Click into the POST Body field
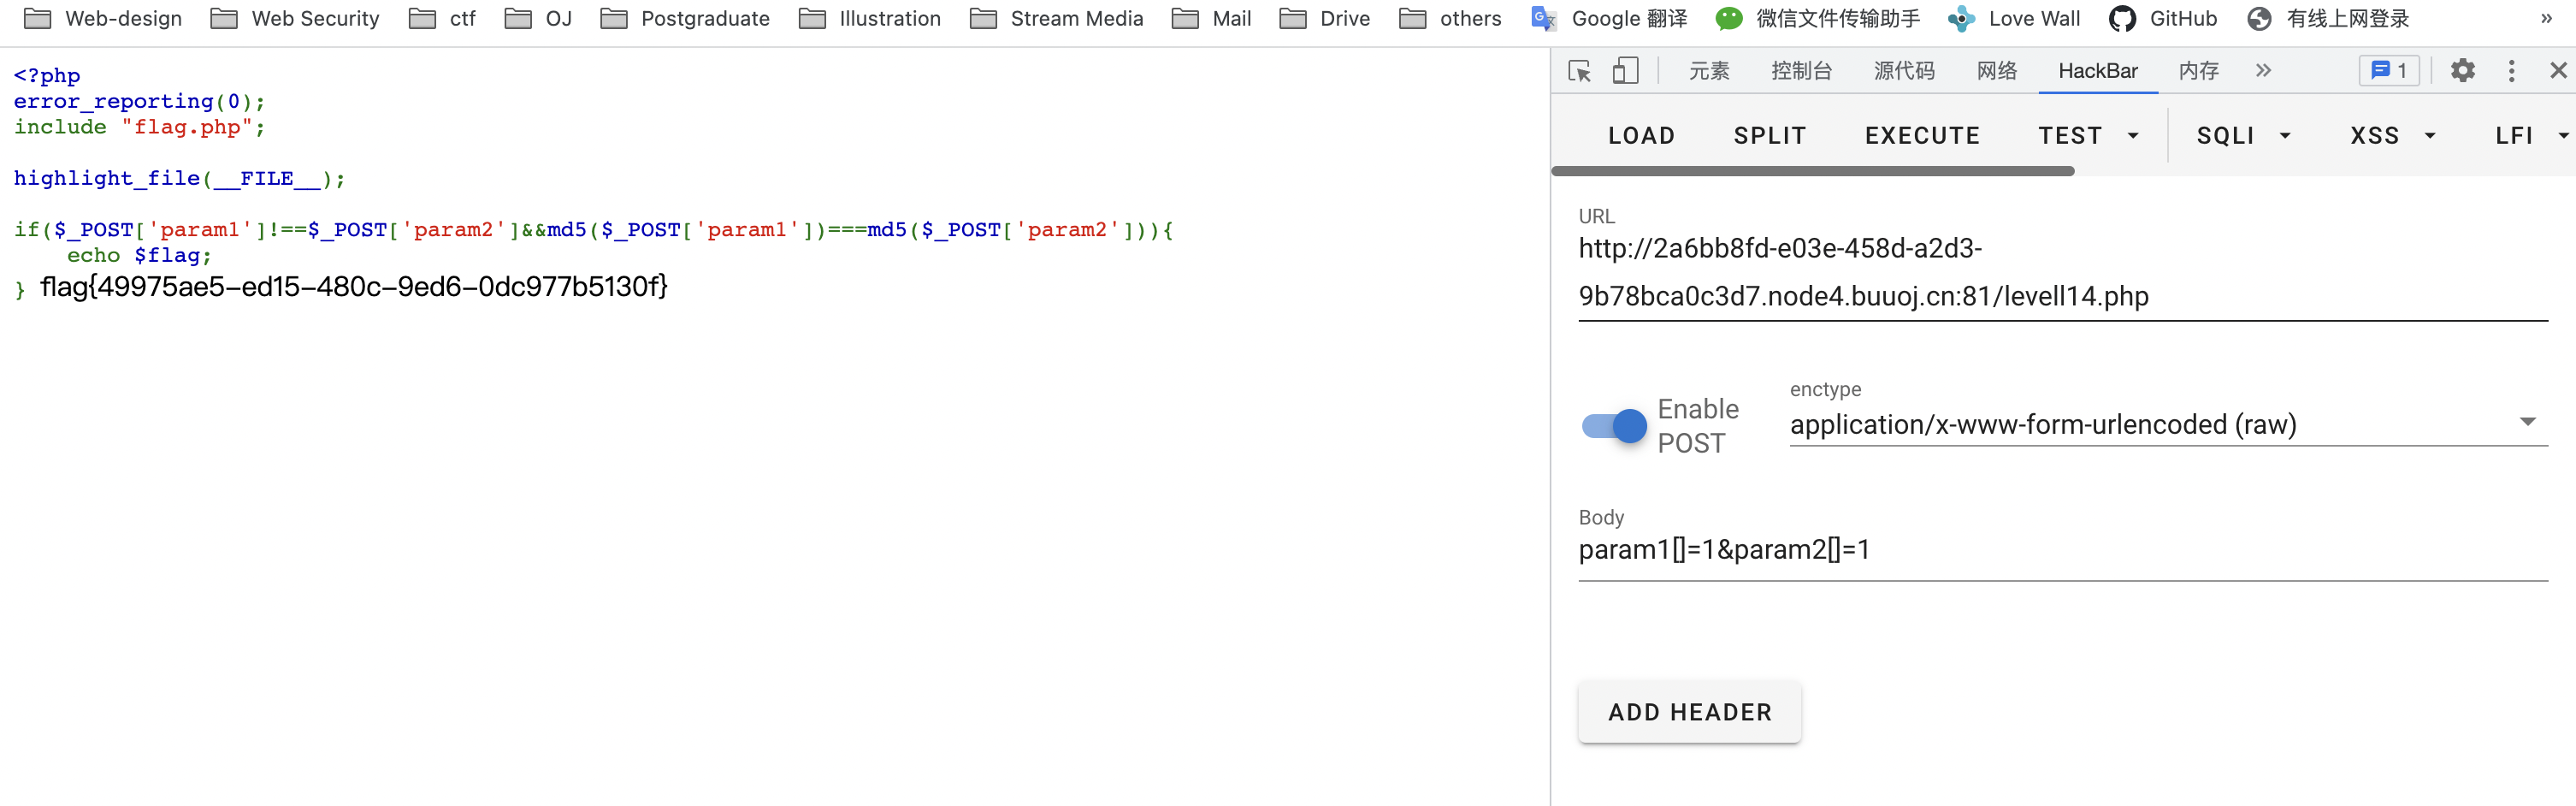Image resolution: width=2576 pixels, height=806 pixels. pos(2062,550)
